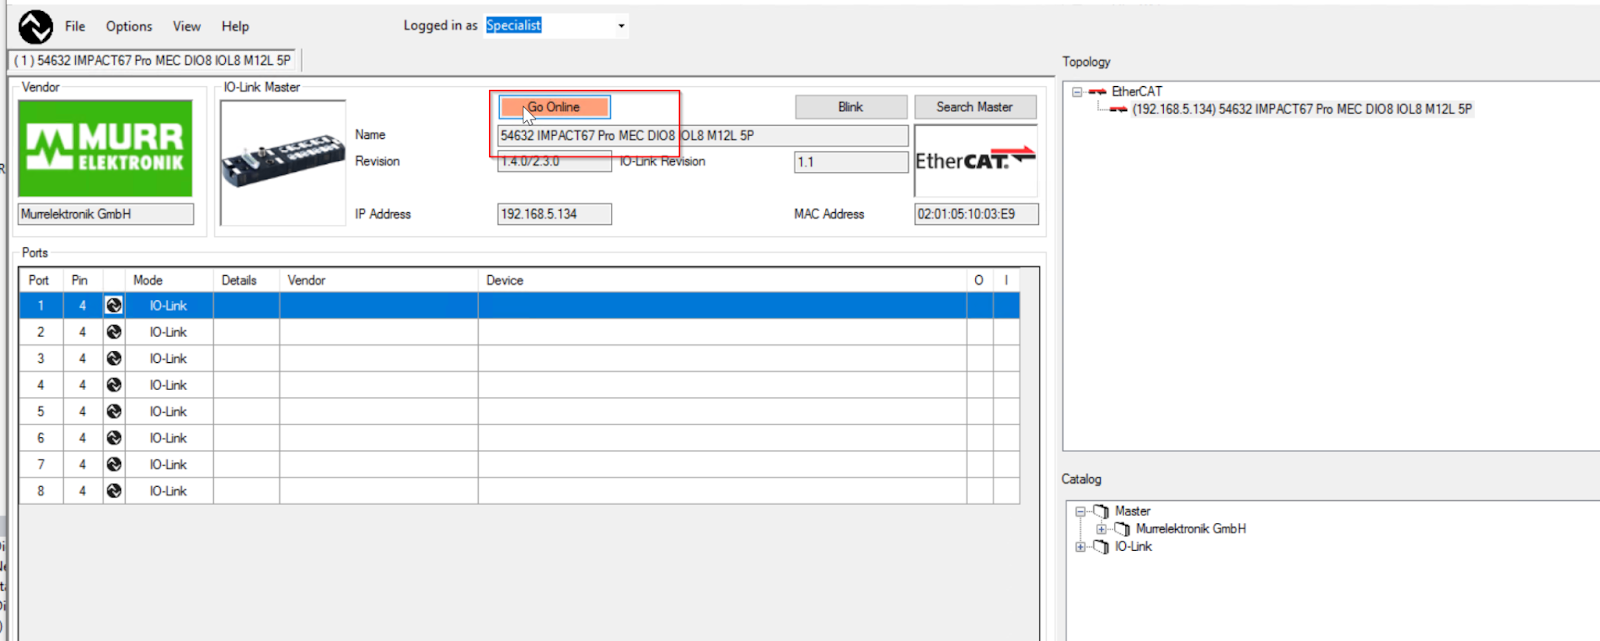Click the Vendor cell in port 5 row
The height and width of the screenshot is (641, 1600).
(379, 411)
